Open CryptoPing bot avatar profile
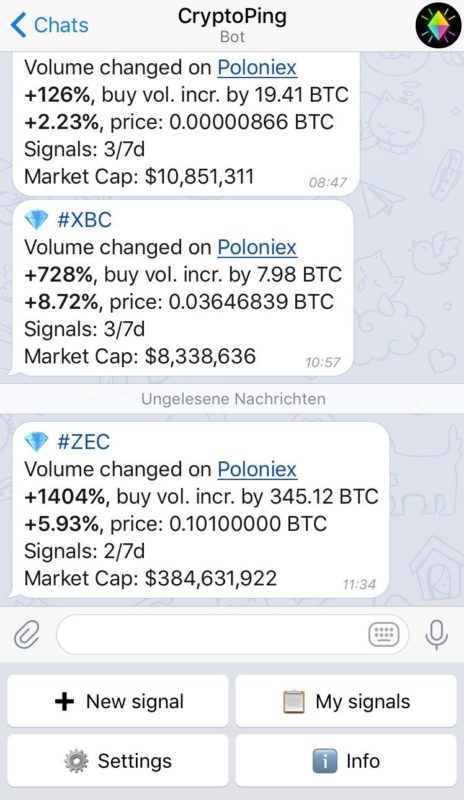464x800 pixels. pyautogui.click(x=435, y=26)
